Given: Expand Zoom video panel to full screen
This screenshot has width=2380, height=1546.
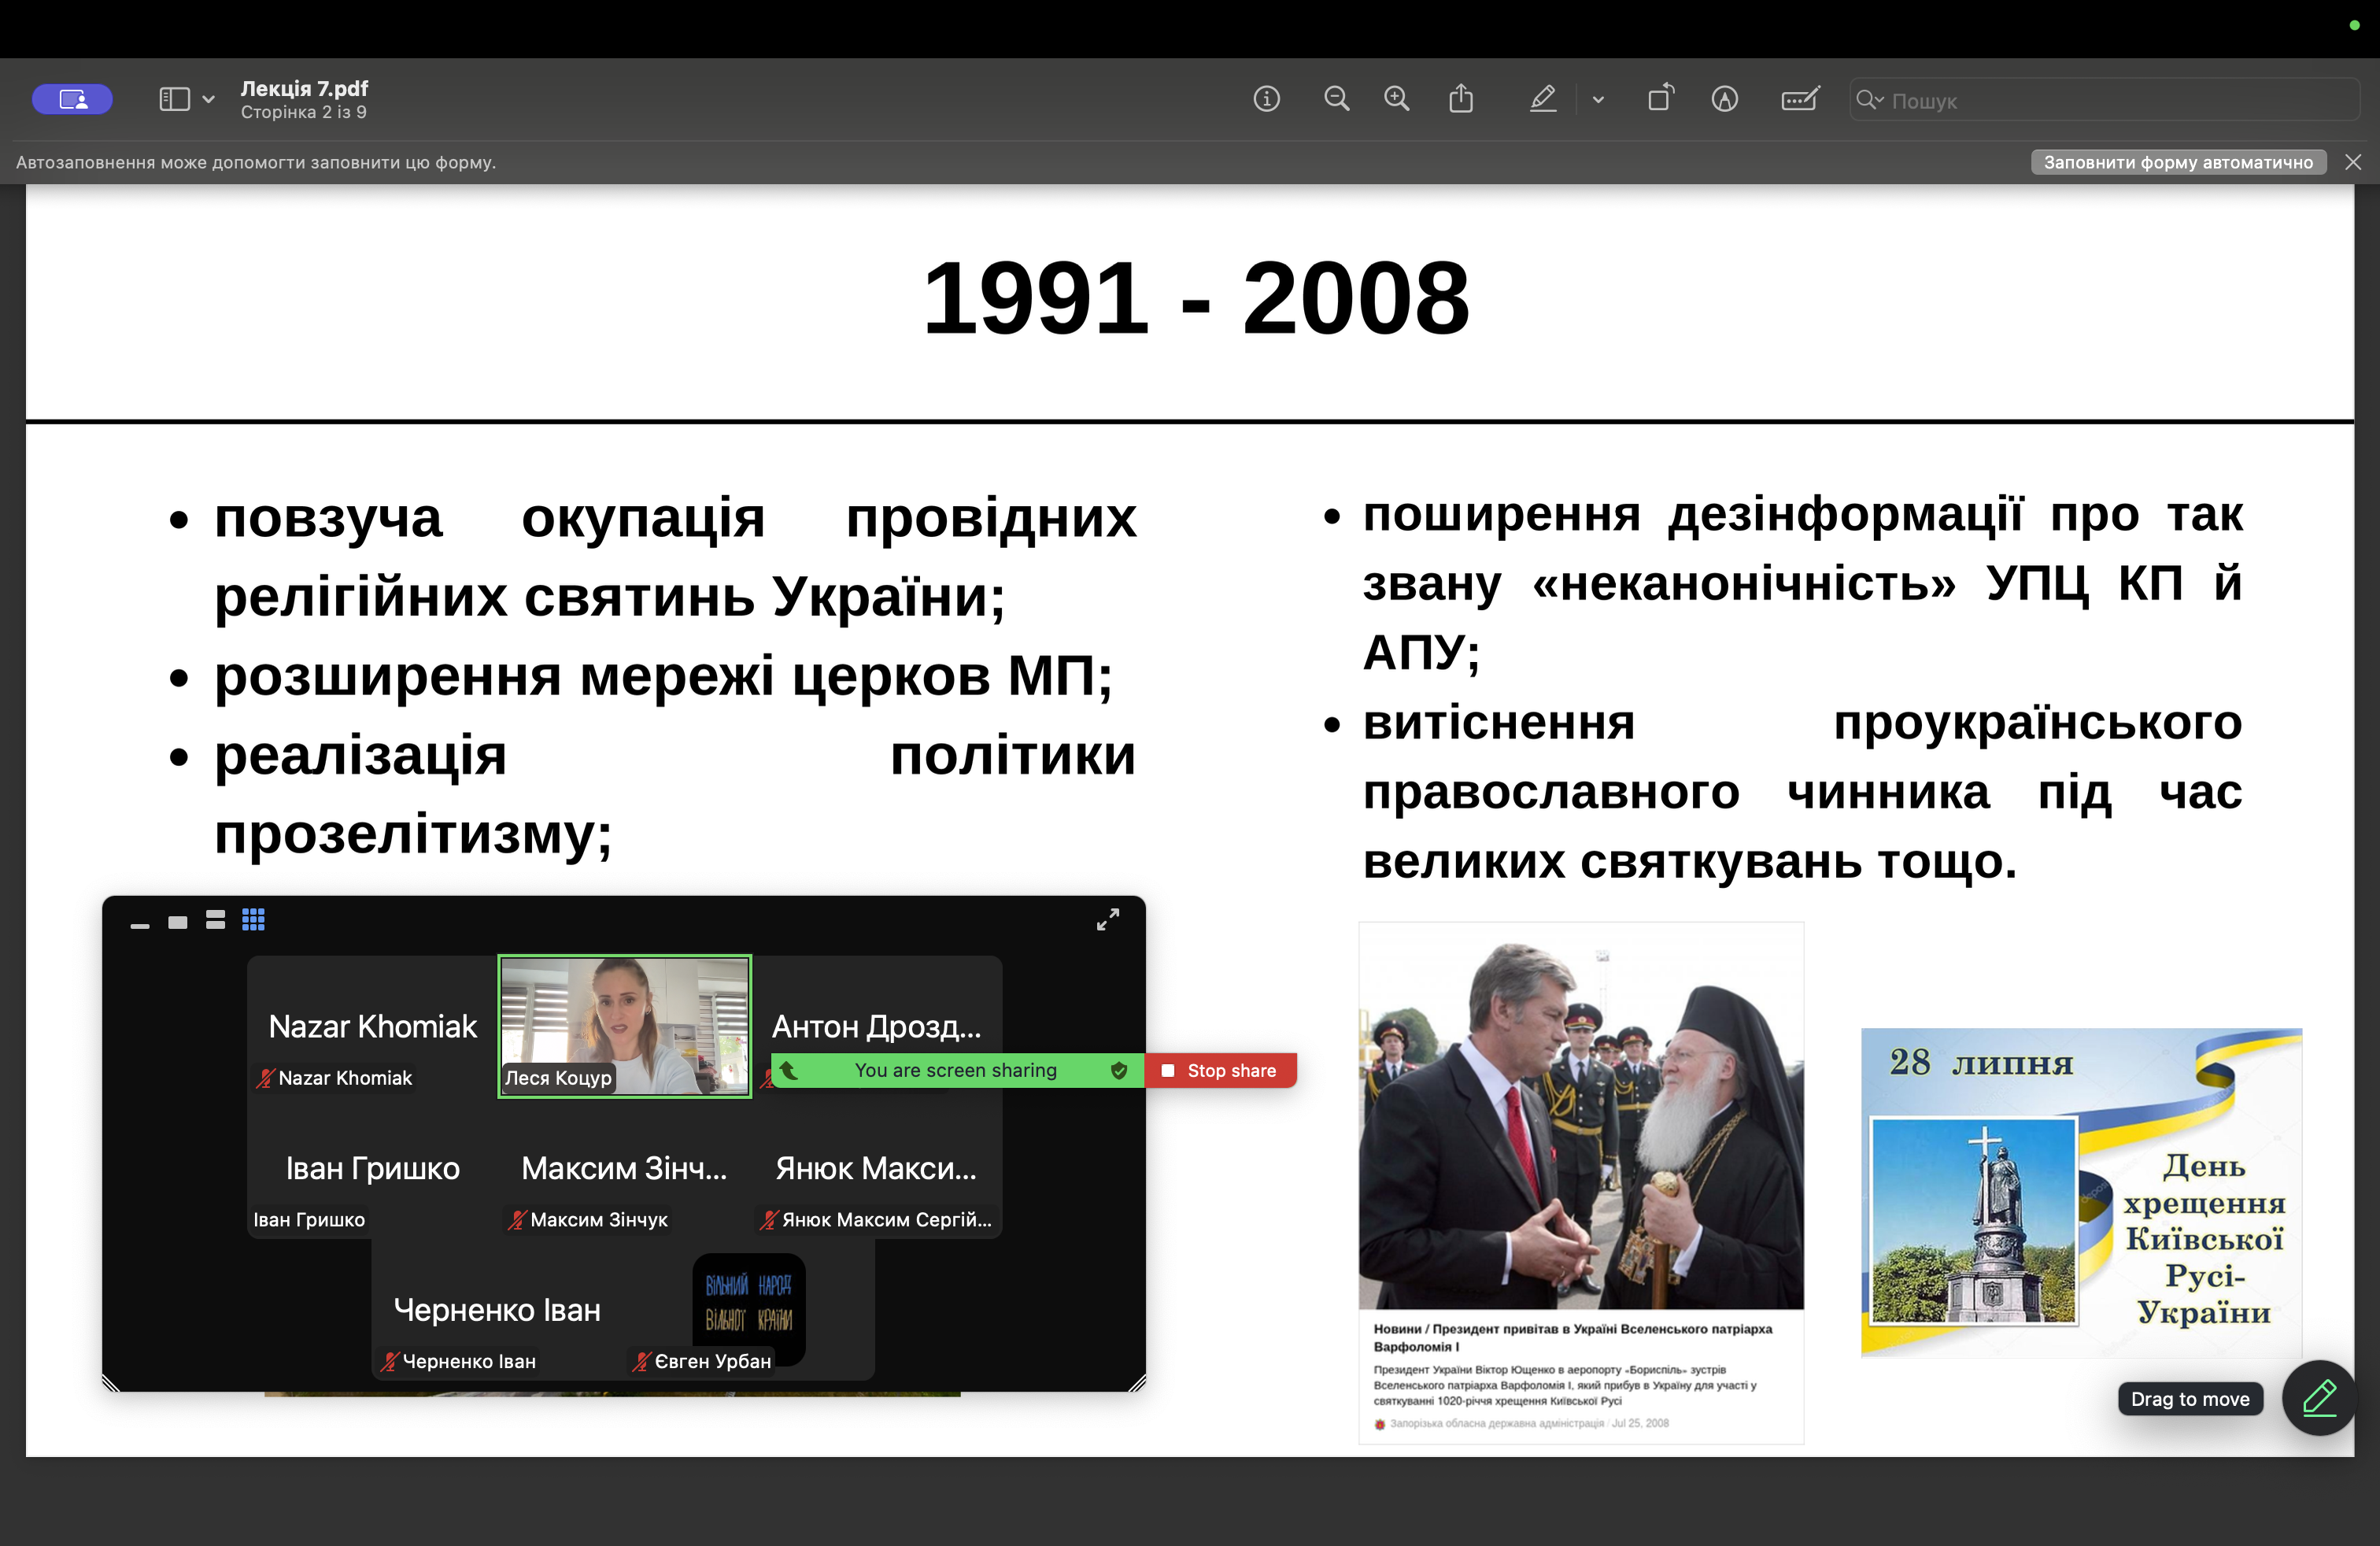Looking at the screenshot, I should click(x=1108, y=920).
